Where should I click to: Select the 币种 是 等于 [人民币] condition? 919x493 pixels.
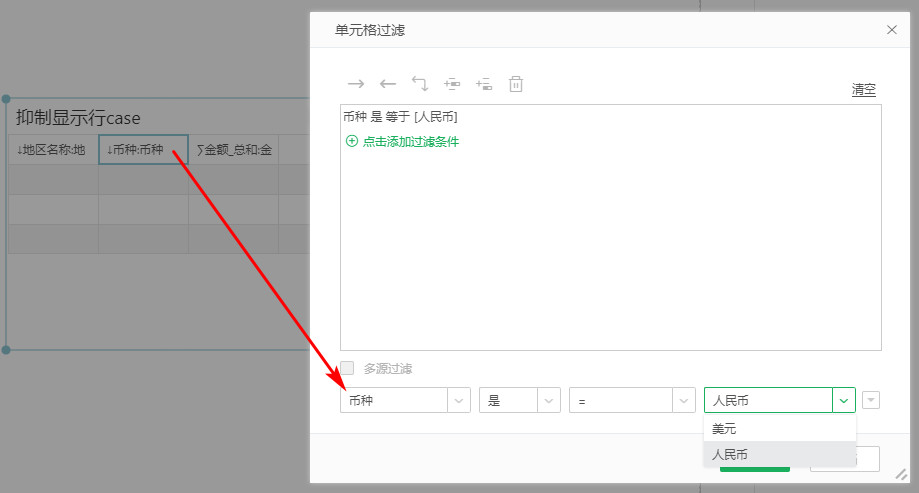401,117
